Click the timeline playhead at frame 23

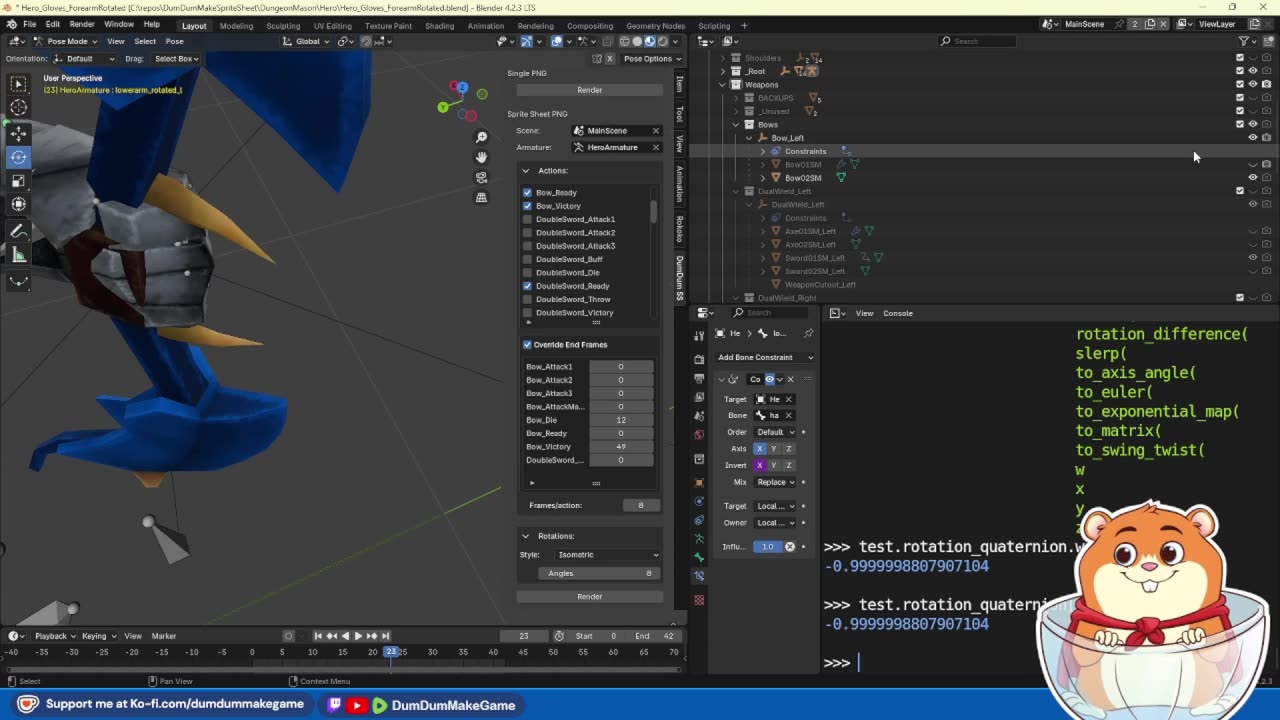pyautogui.click(x=392, y=652)
